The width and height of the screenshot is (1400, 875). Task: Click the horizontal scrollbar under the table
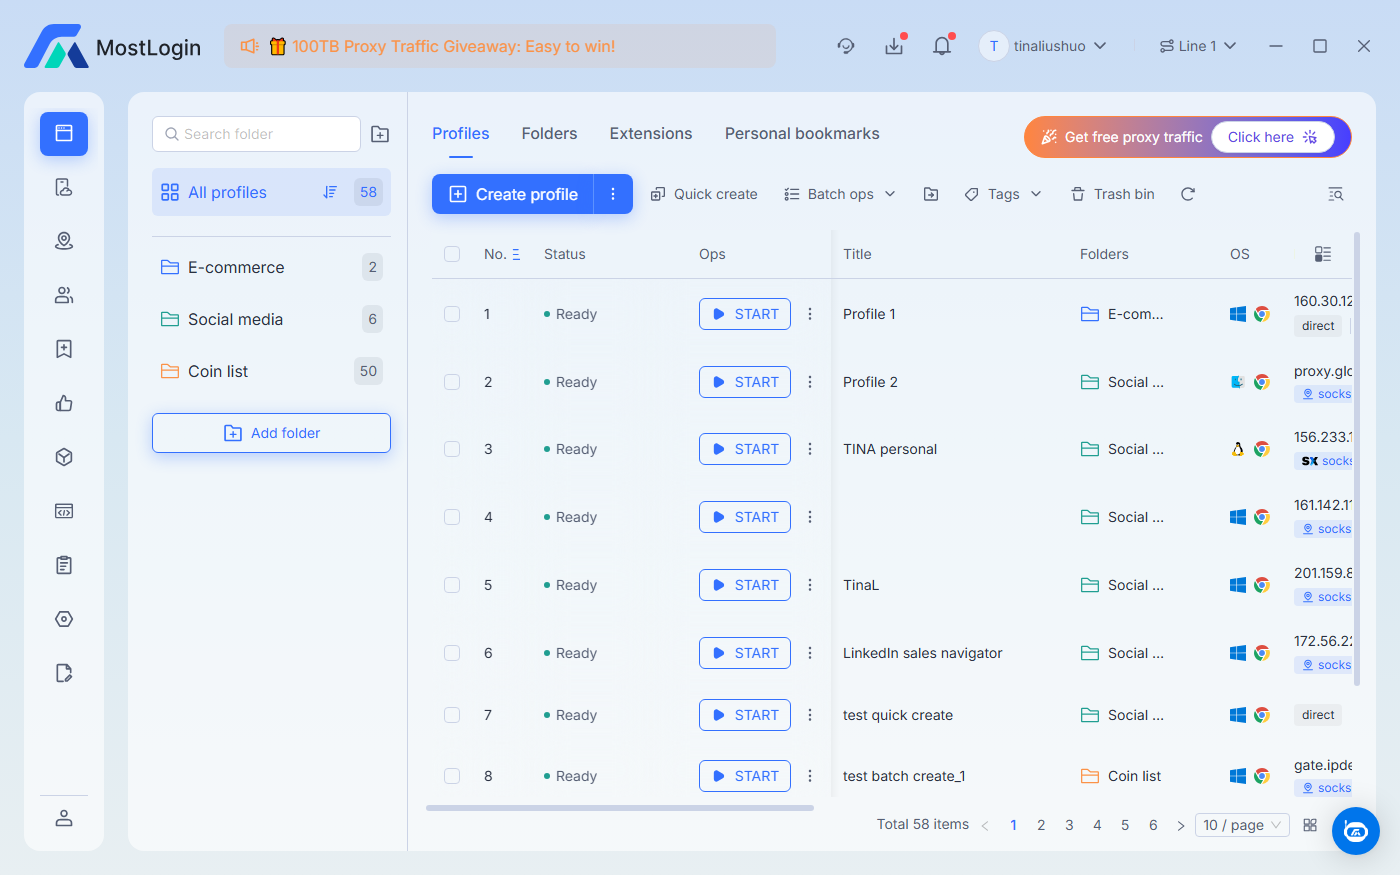(620, 808)
